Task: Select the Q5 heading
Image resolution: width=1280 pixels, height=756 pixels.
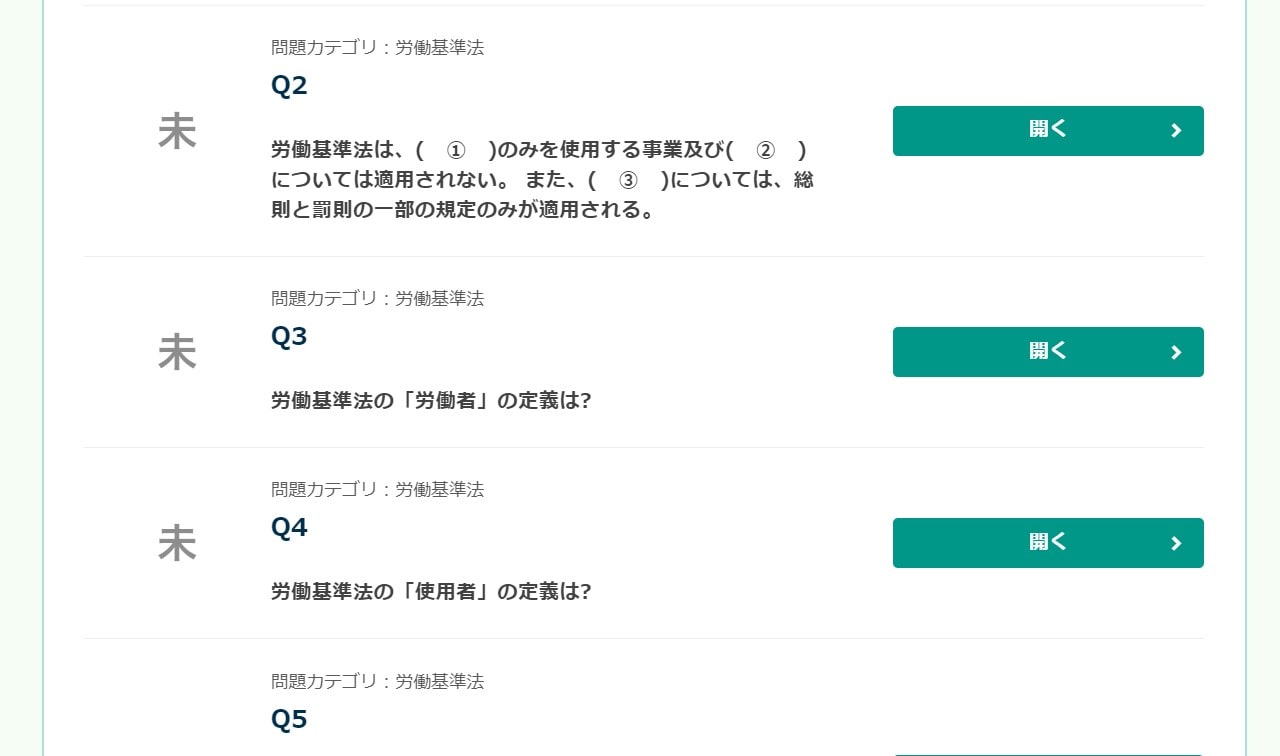Action: tap(289, 720)
